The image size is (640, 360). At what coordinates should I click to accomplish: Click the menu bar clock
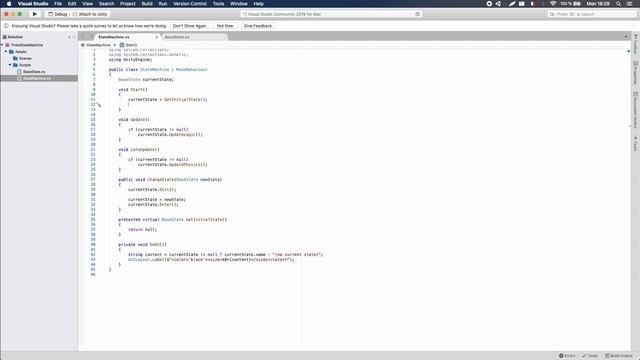coord(598,4)
